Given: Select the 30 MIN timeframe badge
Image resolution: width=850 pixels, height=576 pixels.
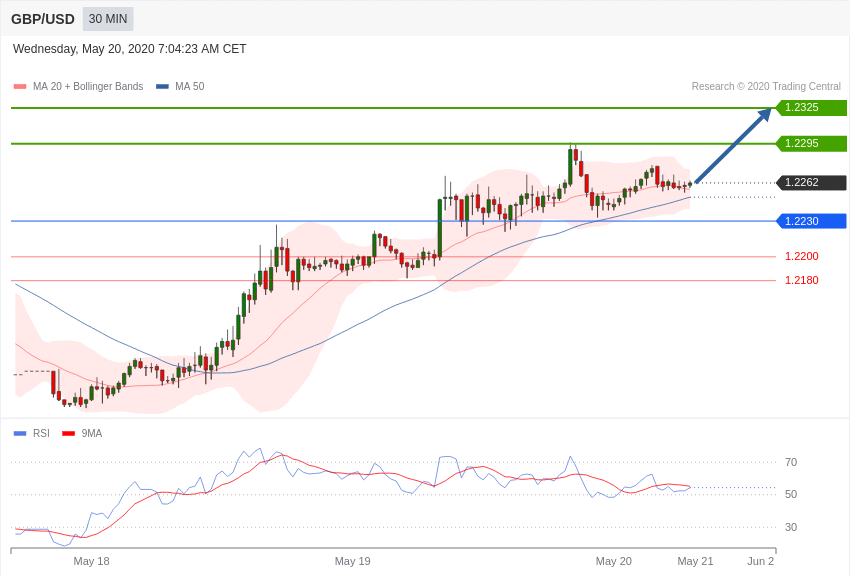Looking at the screenshot, I should tap(108, 19).
